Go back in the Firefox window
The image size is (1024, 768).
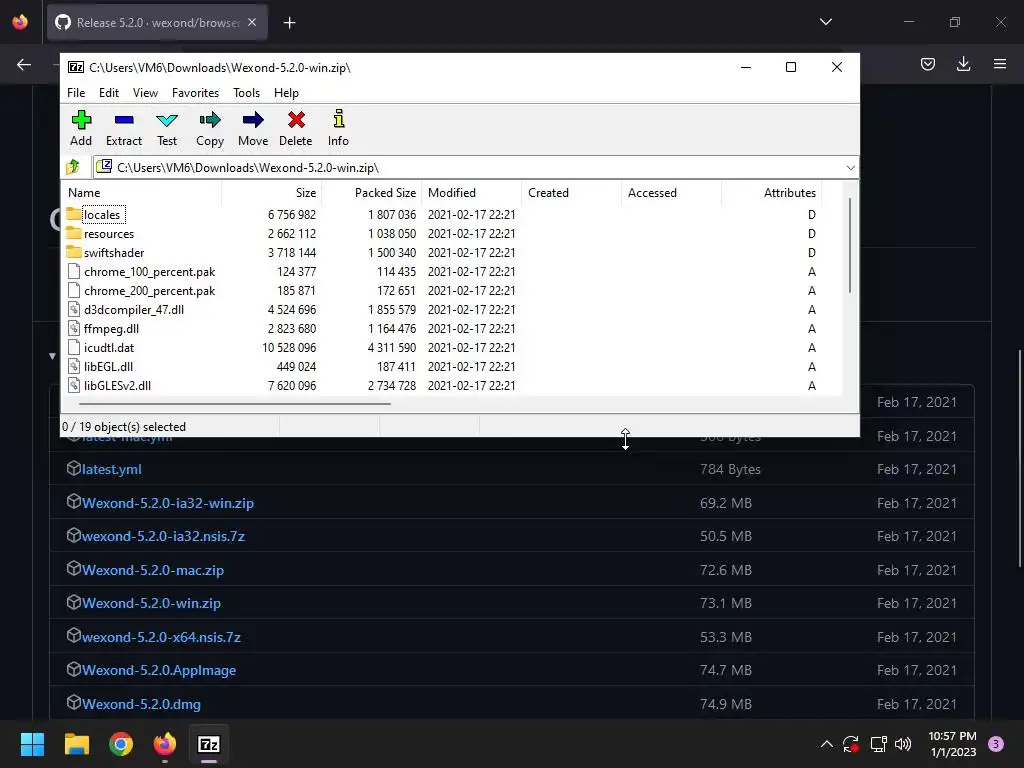click(x=24, y=64)
